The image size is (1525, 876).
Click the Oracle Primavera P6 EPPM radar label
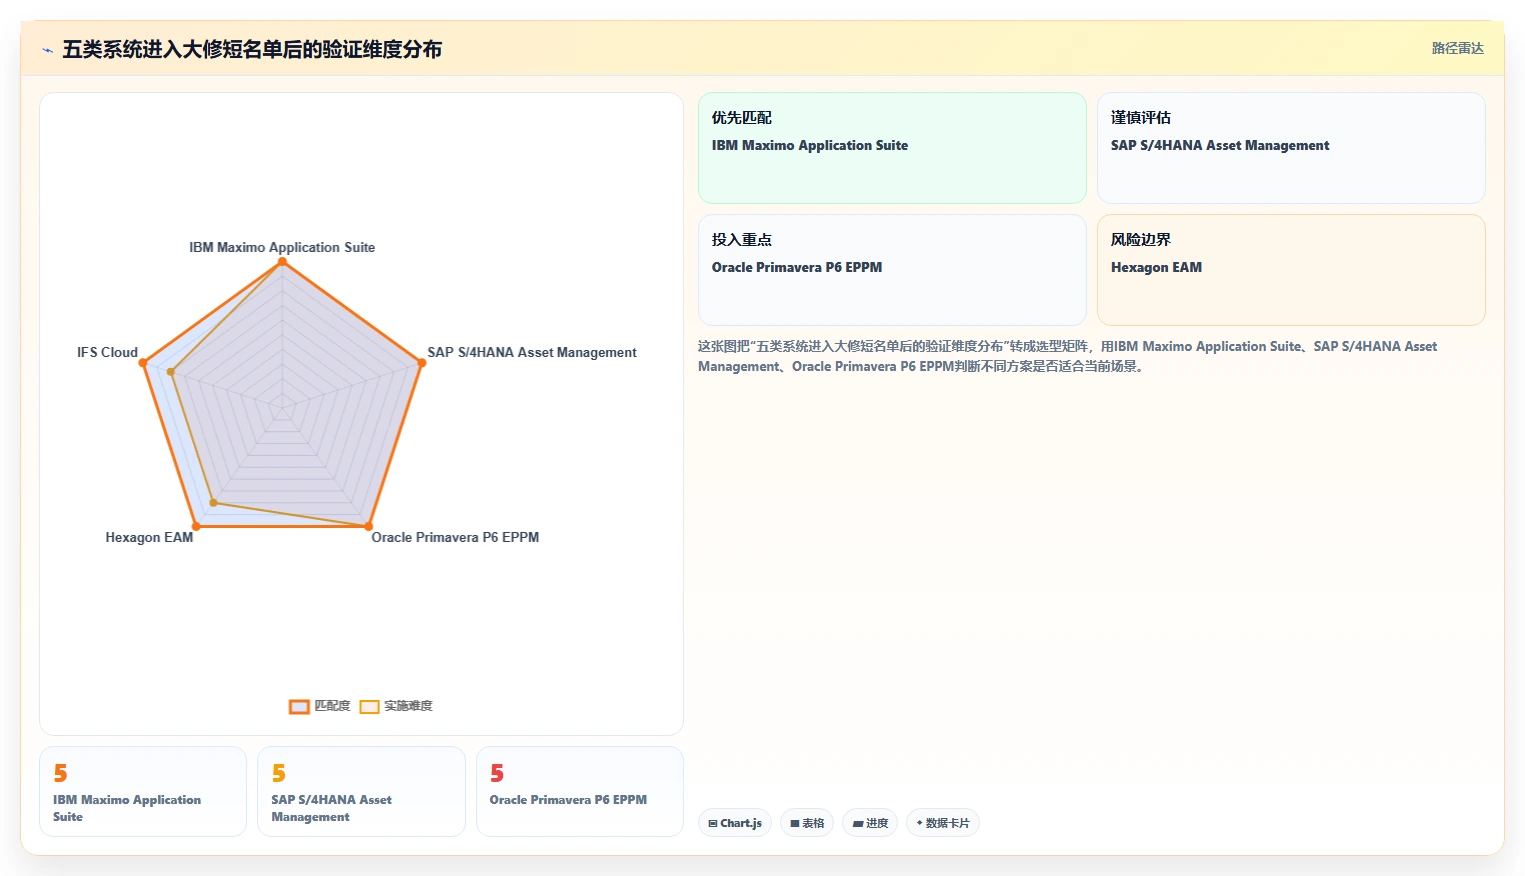pos(455,537)
